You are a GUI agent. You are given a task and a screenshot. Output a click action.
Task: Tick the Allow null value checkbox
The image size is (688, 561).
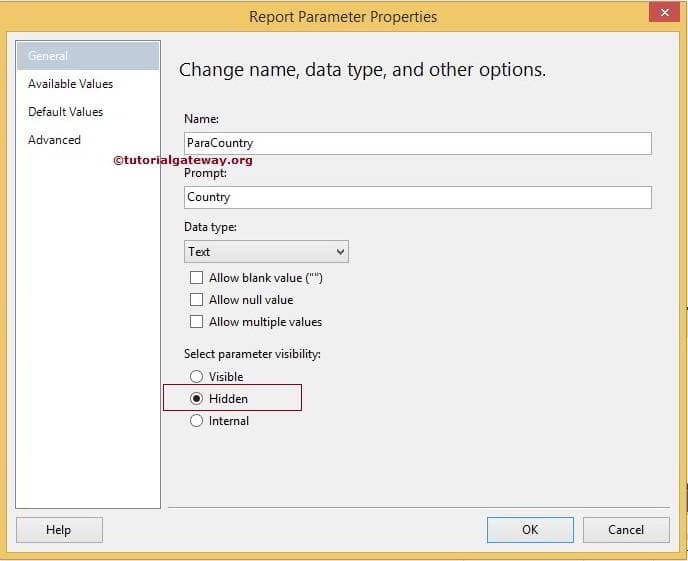[x=196, y=300]
